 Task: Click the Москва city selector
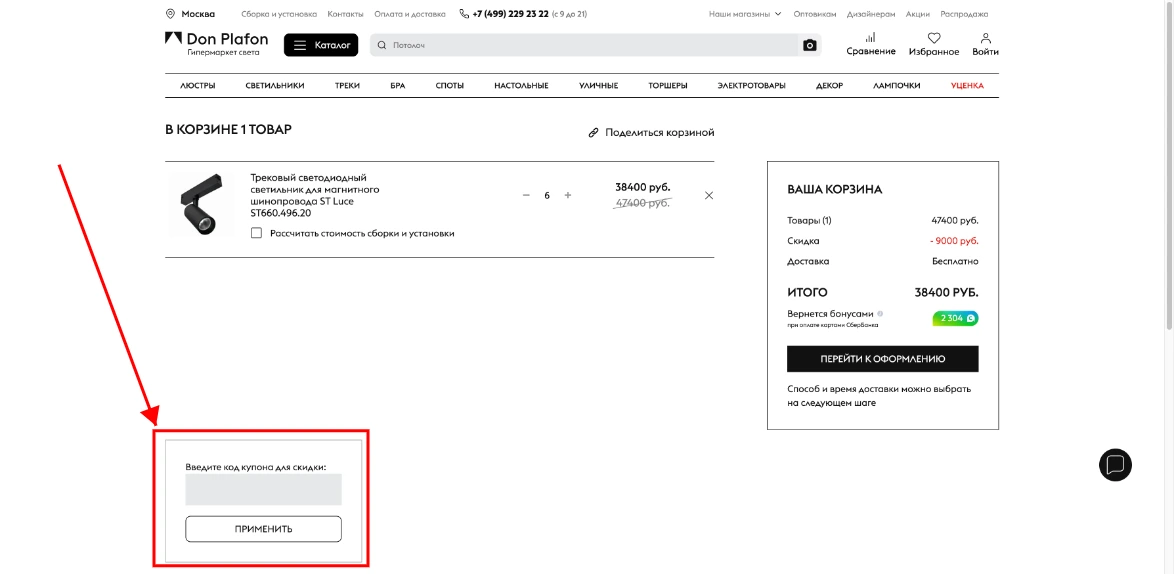[x=198, y=13]
